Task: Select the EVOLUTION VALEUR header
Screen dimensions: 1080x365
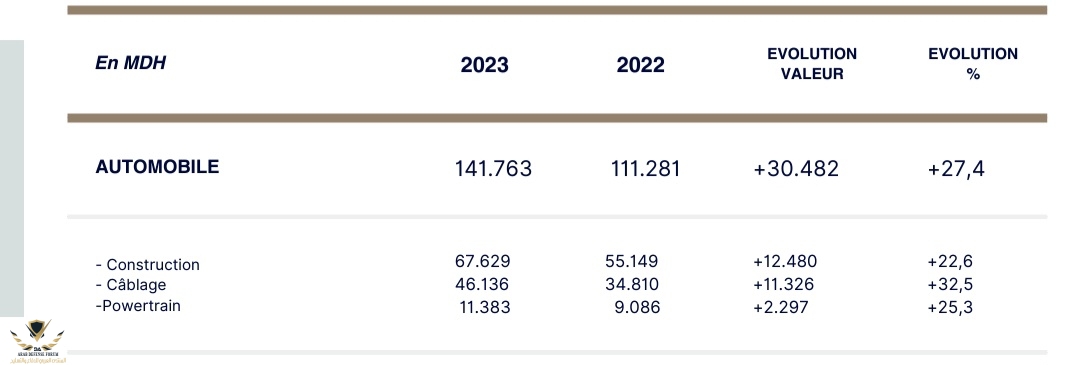Action: (812, 64)
